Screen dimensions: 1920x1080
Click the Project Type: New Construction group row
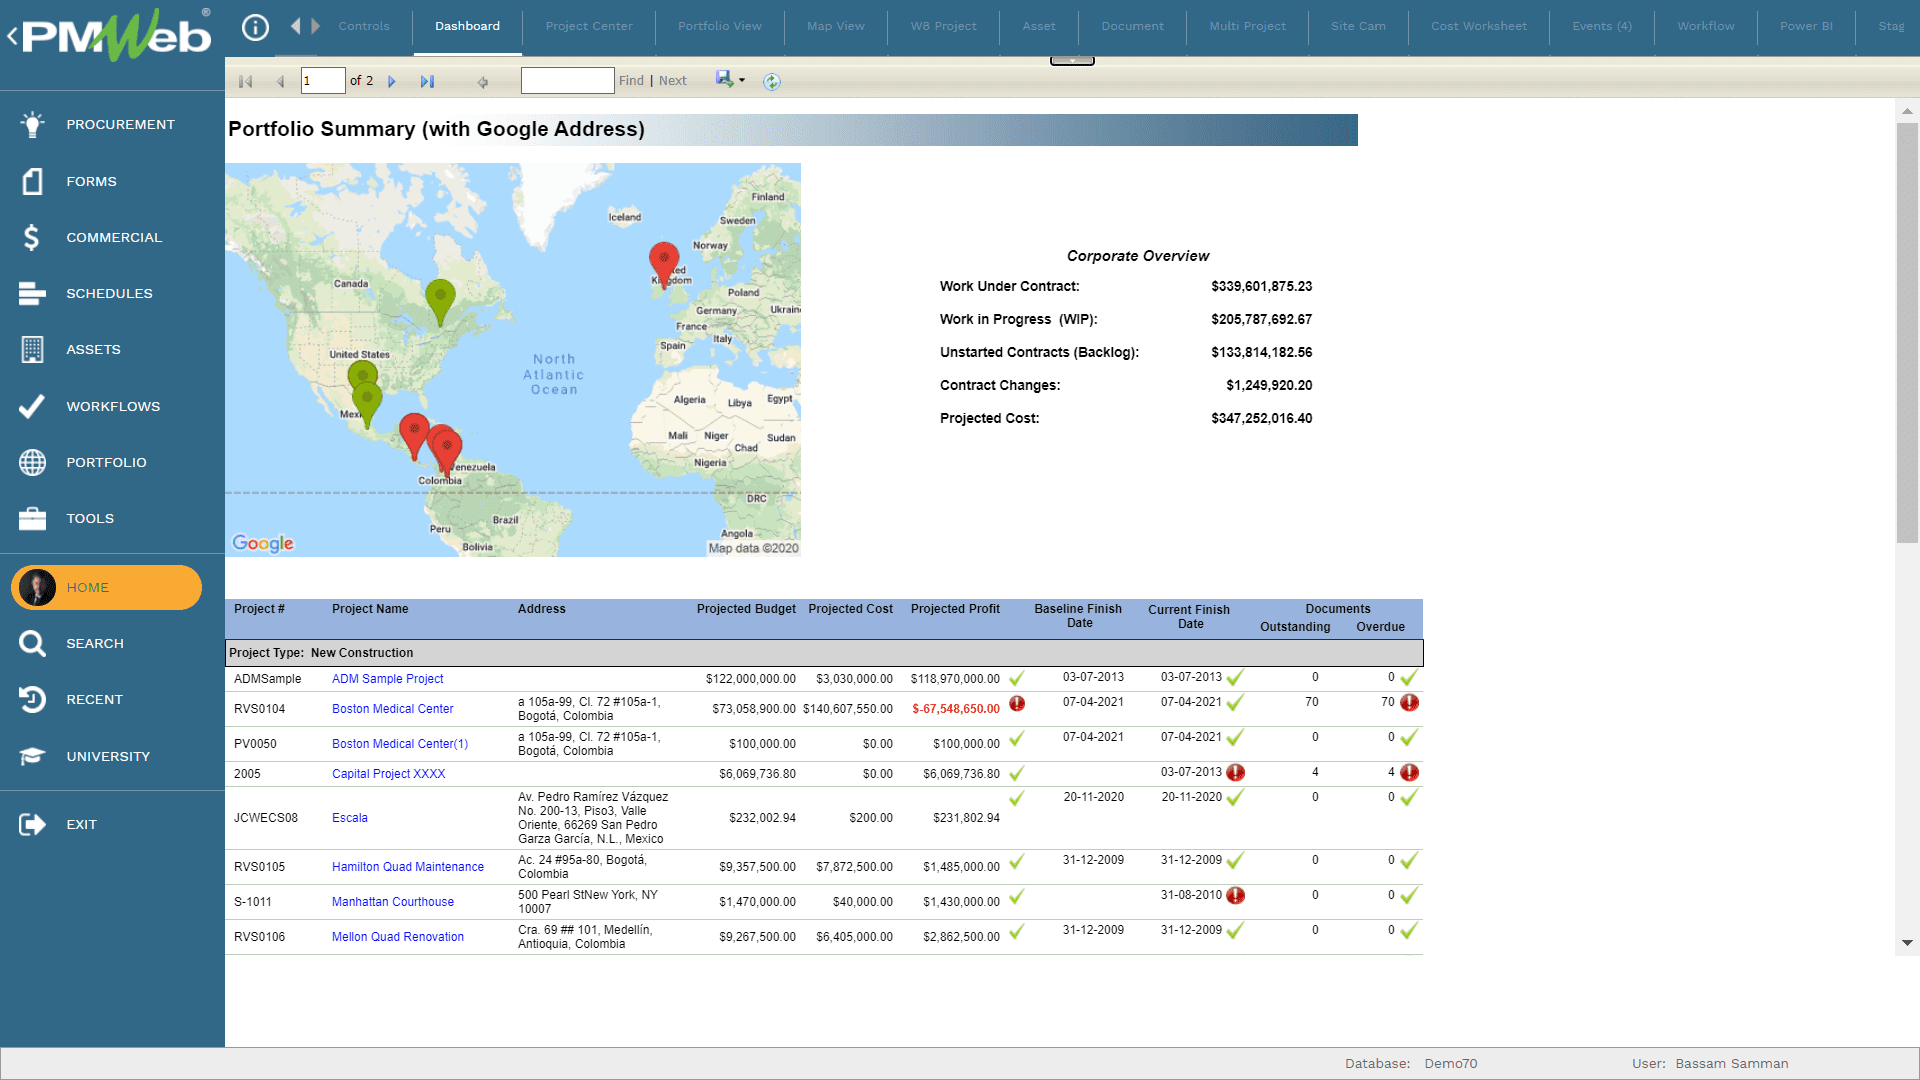(824, 653)
